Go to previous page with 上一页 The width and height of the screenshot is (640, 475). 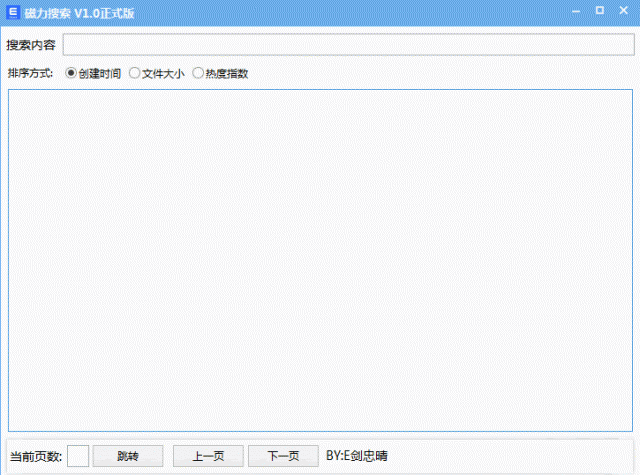208,456
